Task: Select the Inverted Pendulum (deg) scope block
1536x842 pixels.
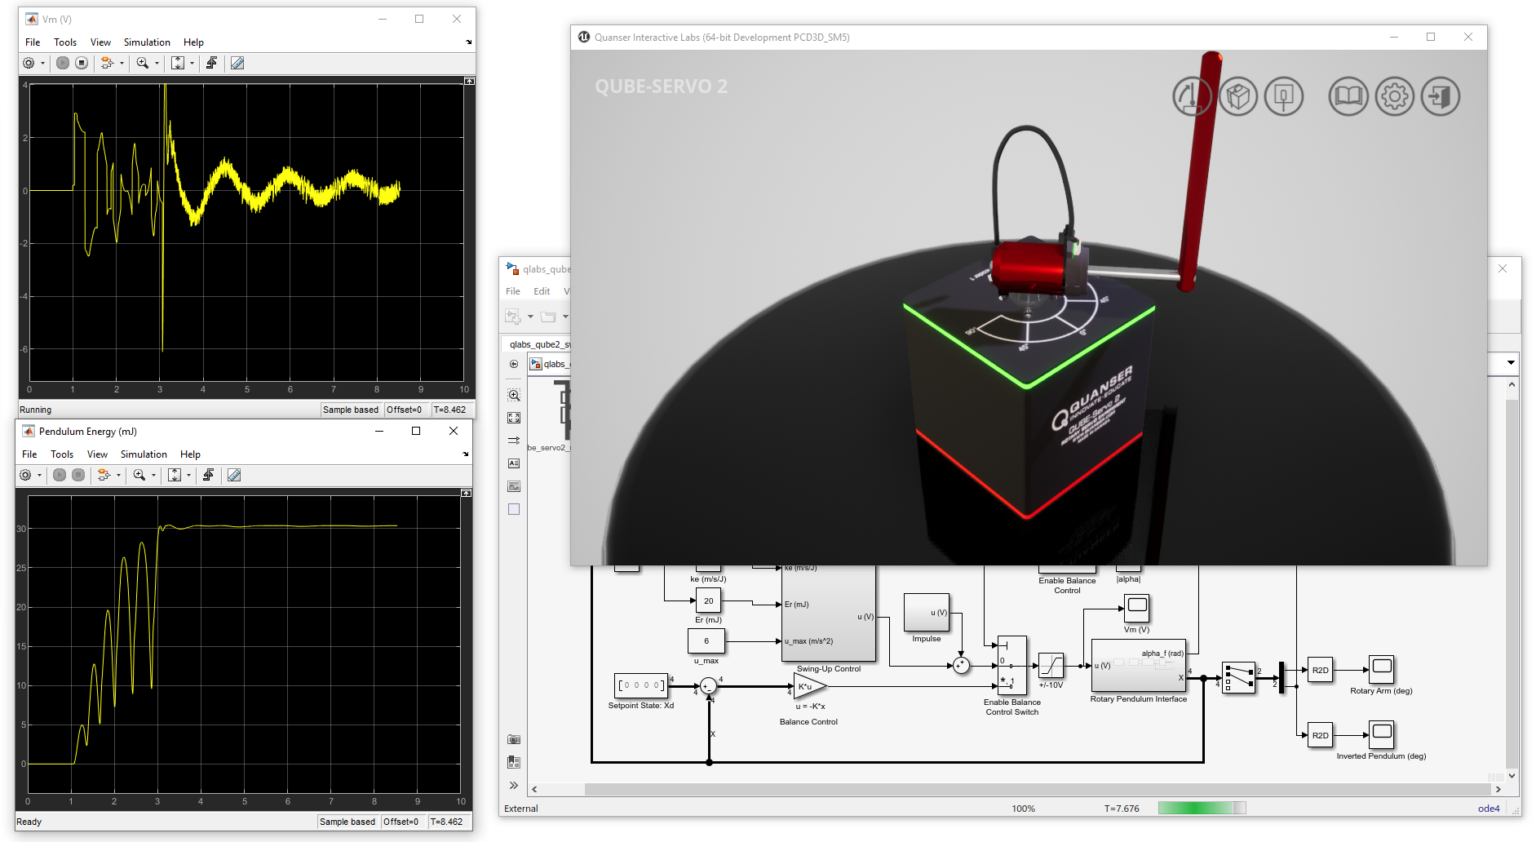Action: pos(1381,734)
